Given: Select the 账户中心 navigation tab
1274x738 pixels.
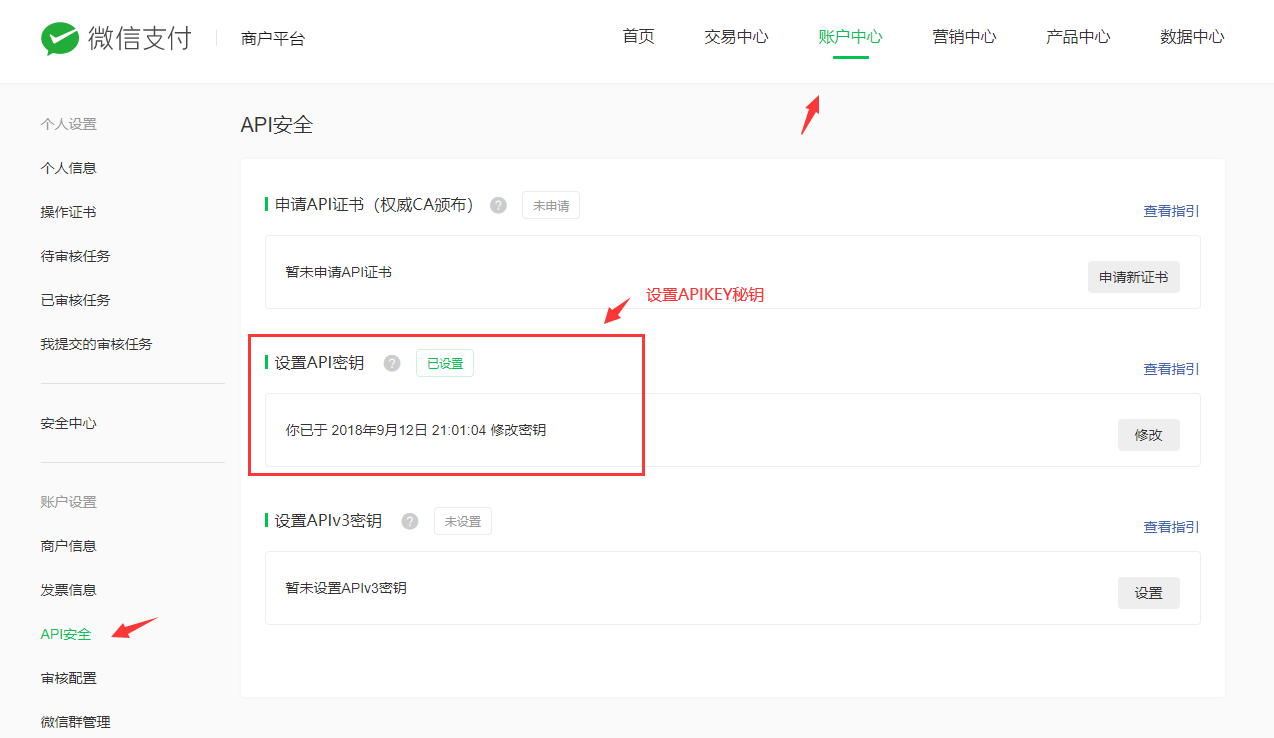Looking at the screenshot, I should click(x=850, y=37).
